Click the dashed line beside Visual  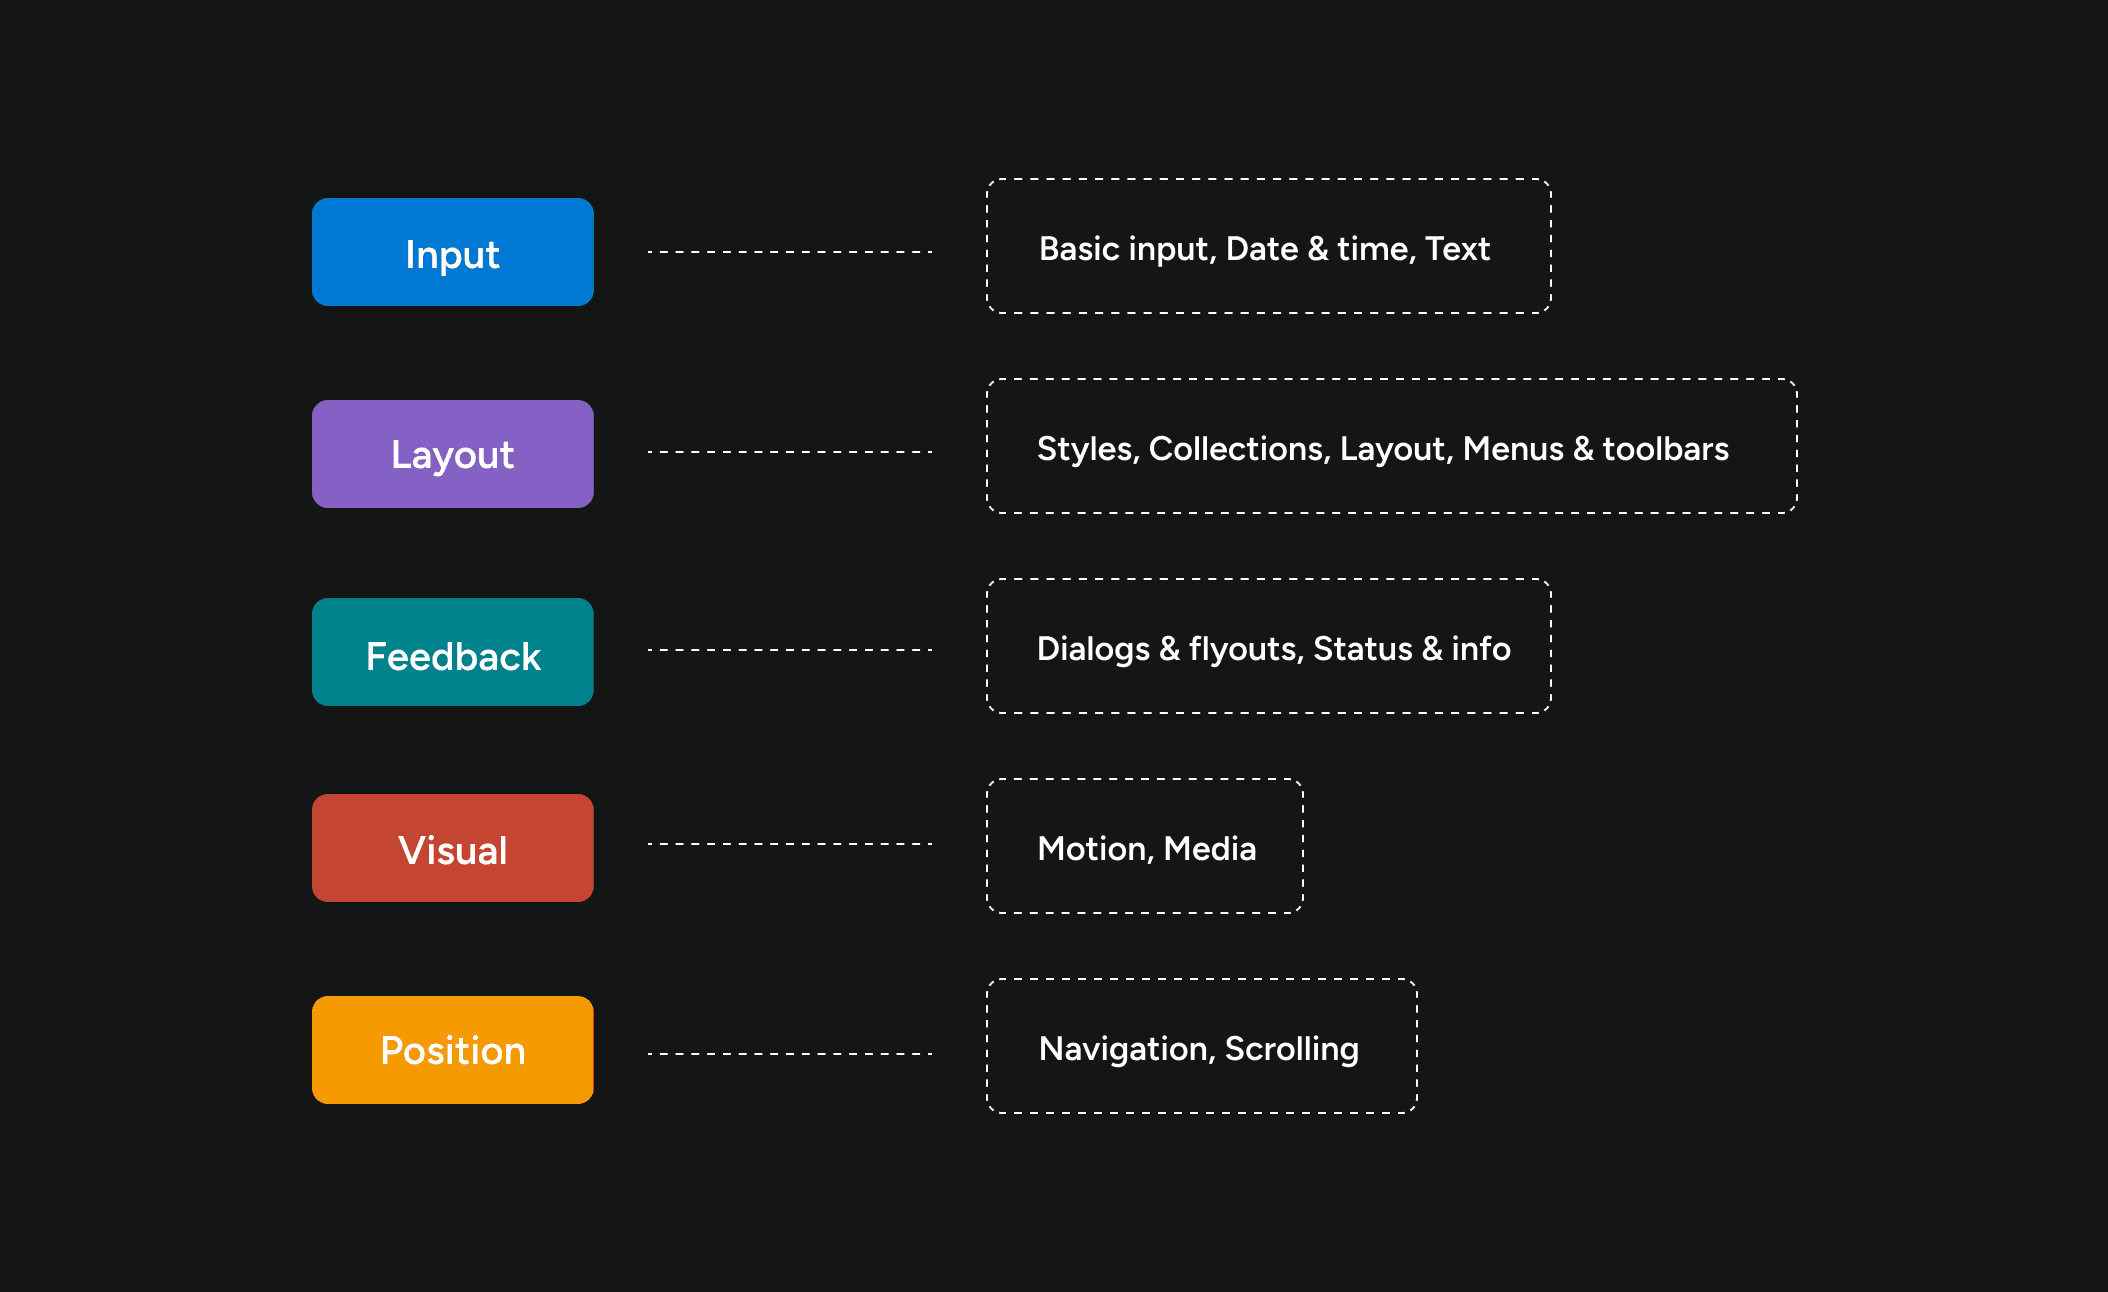click(x=790, y=844)
